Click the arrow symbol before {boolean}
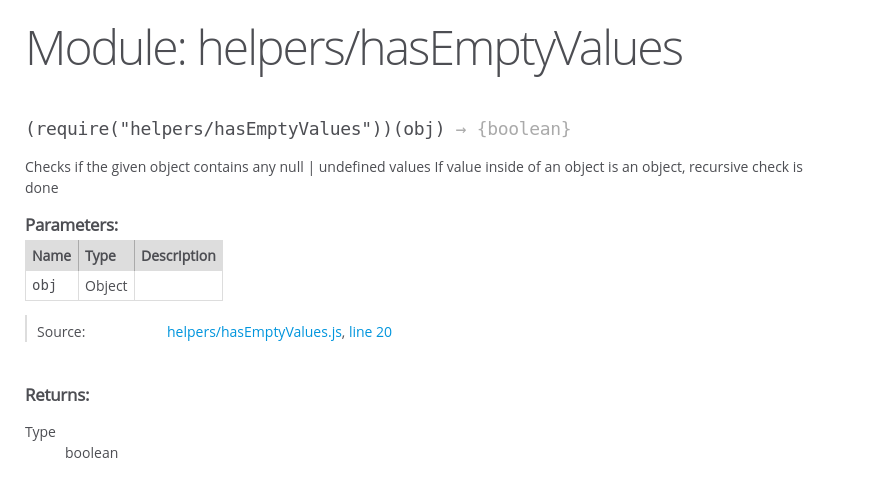The width and height of the screenshot is (874, 500). coord(461,130)
